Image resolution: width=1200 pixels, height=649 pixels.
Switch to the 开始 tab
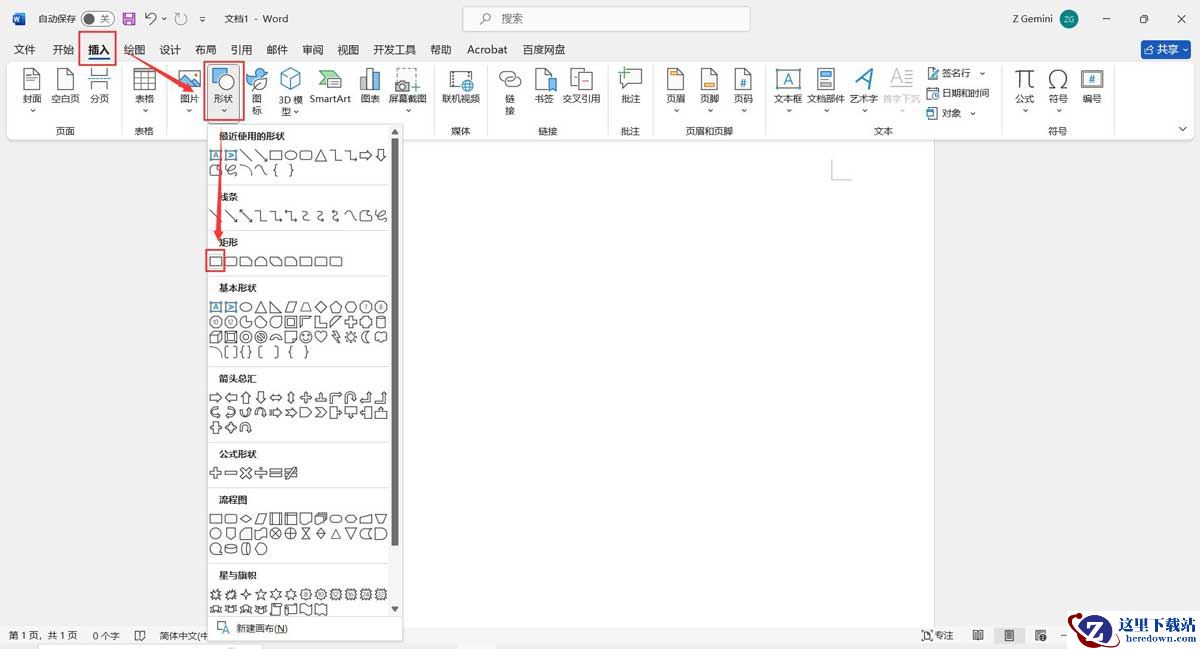coord(63,49)
